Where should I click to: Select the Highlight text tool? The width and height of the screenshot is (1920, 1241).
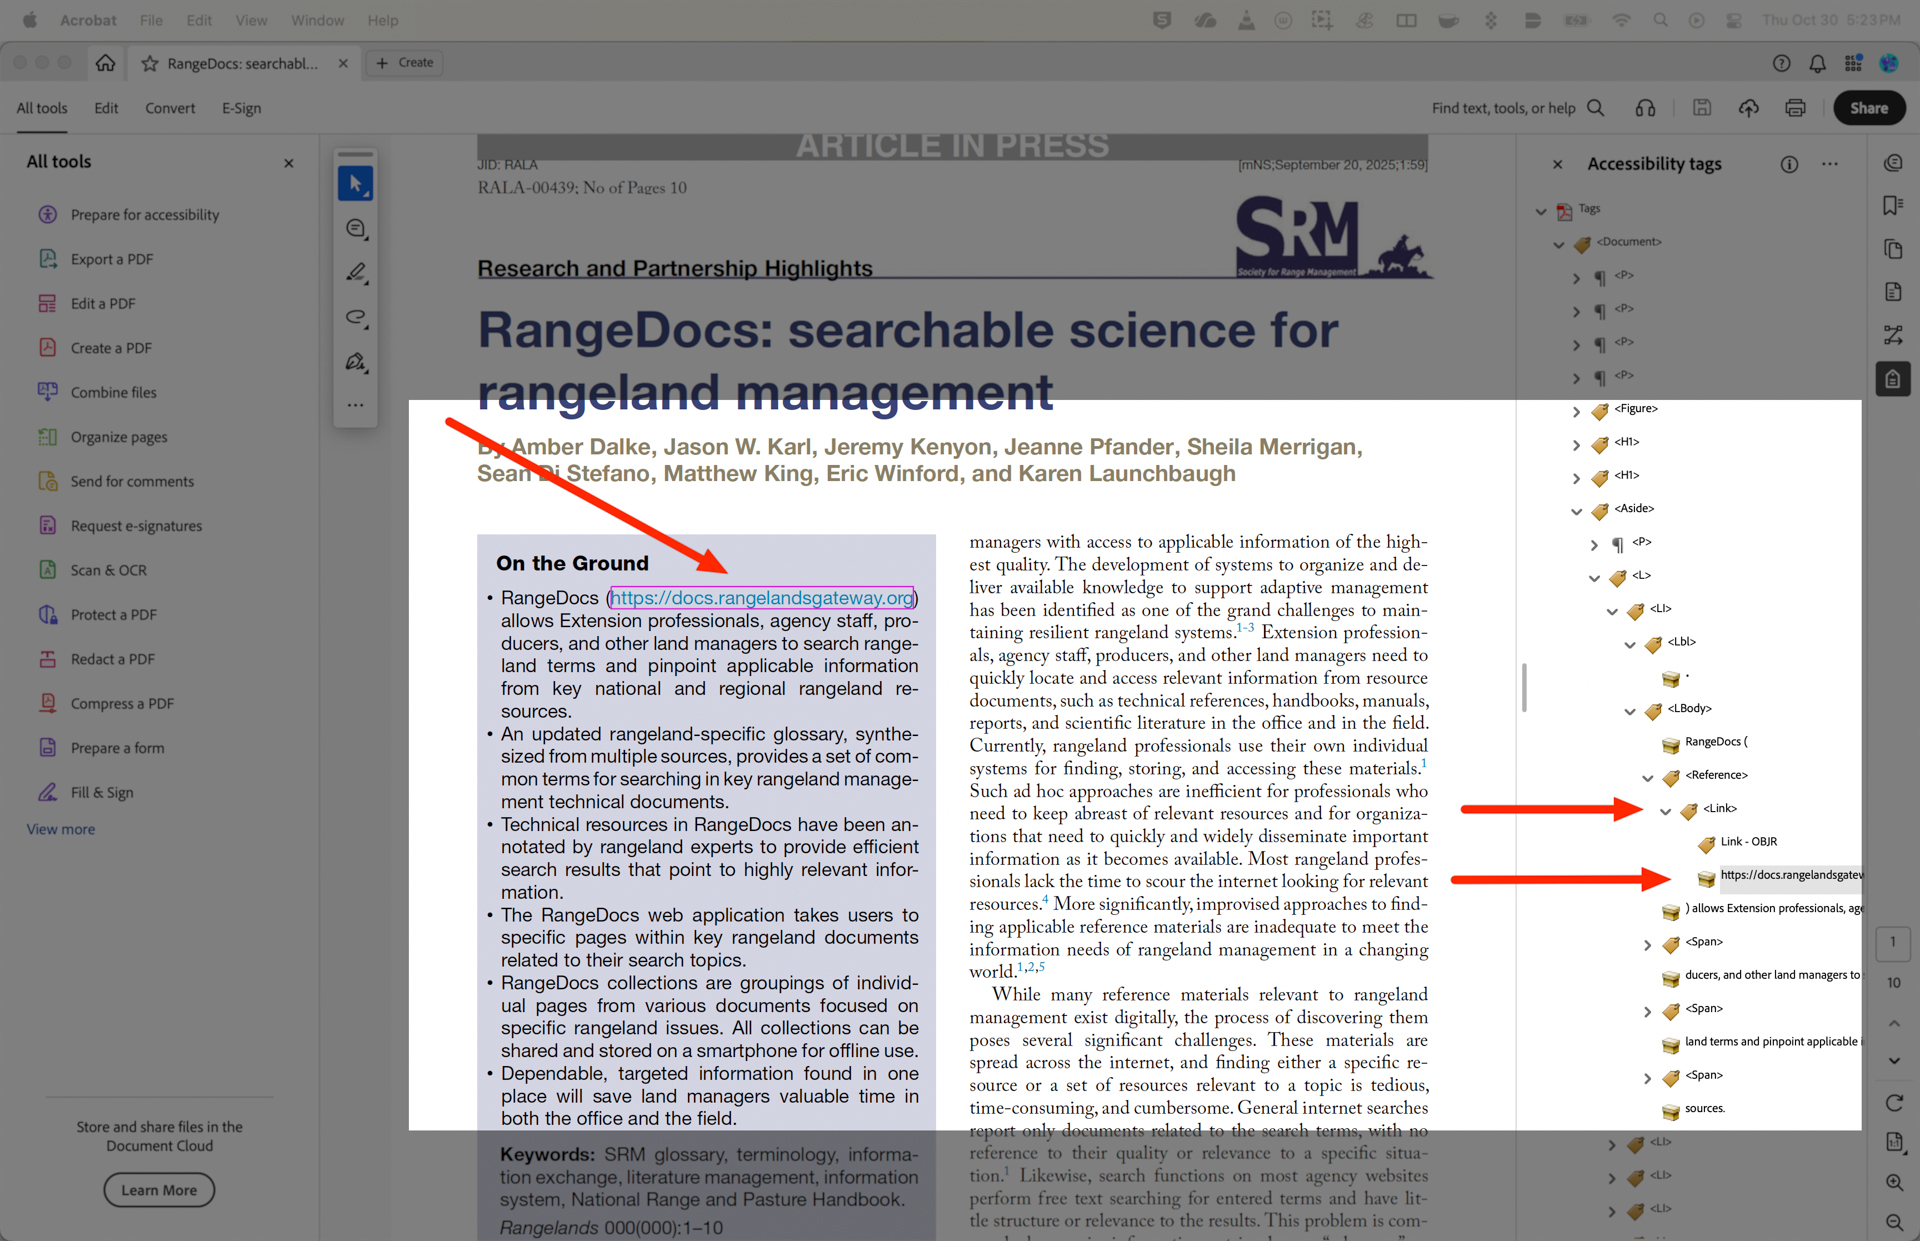[355, 272]
